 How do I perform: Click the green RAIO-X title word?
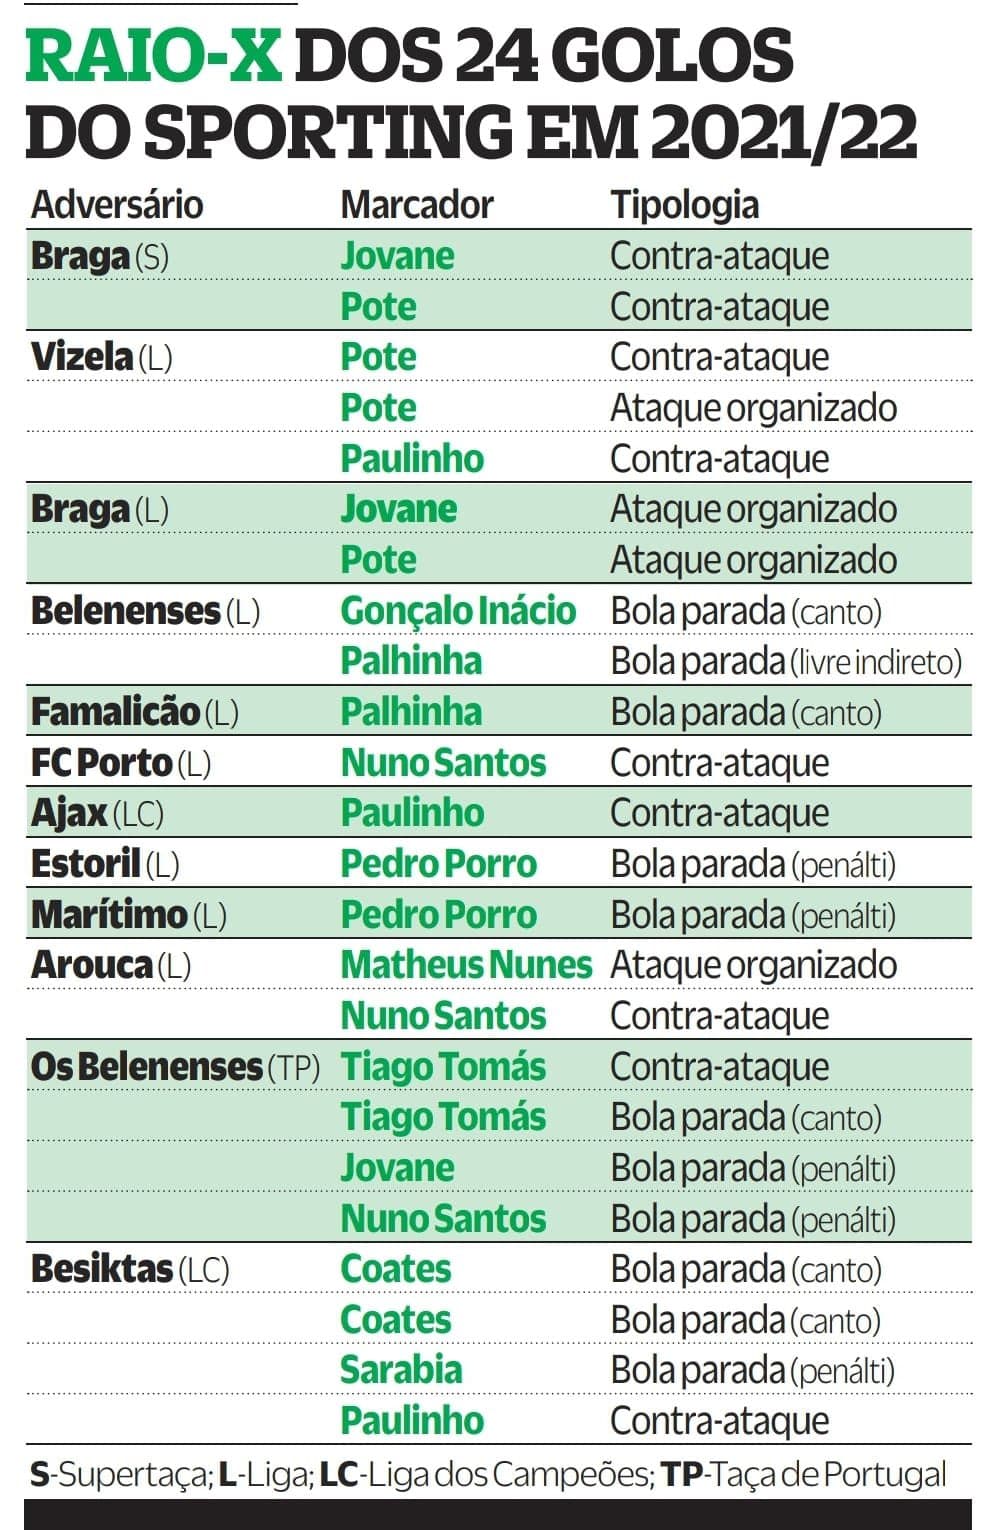[155, 56]
